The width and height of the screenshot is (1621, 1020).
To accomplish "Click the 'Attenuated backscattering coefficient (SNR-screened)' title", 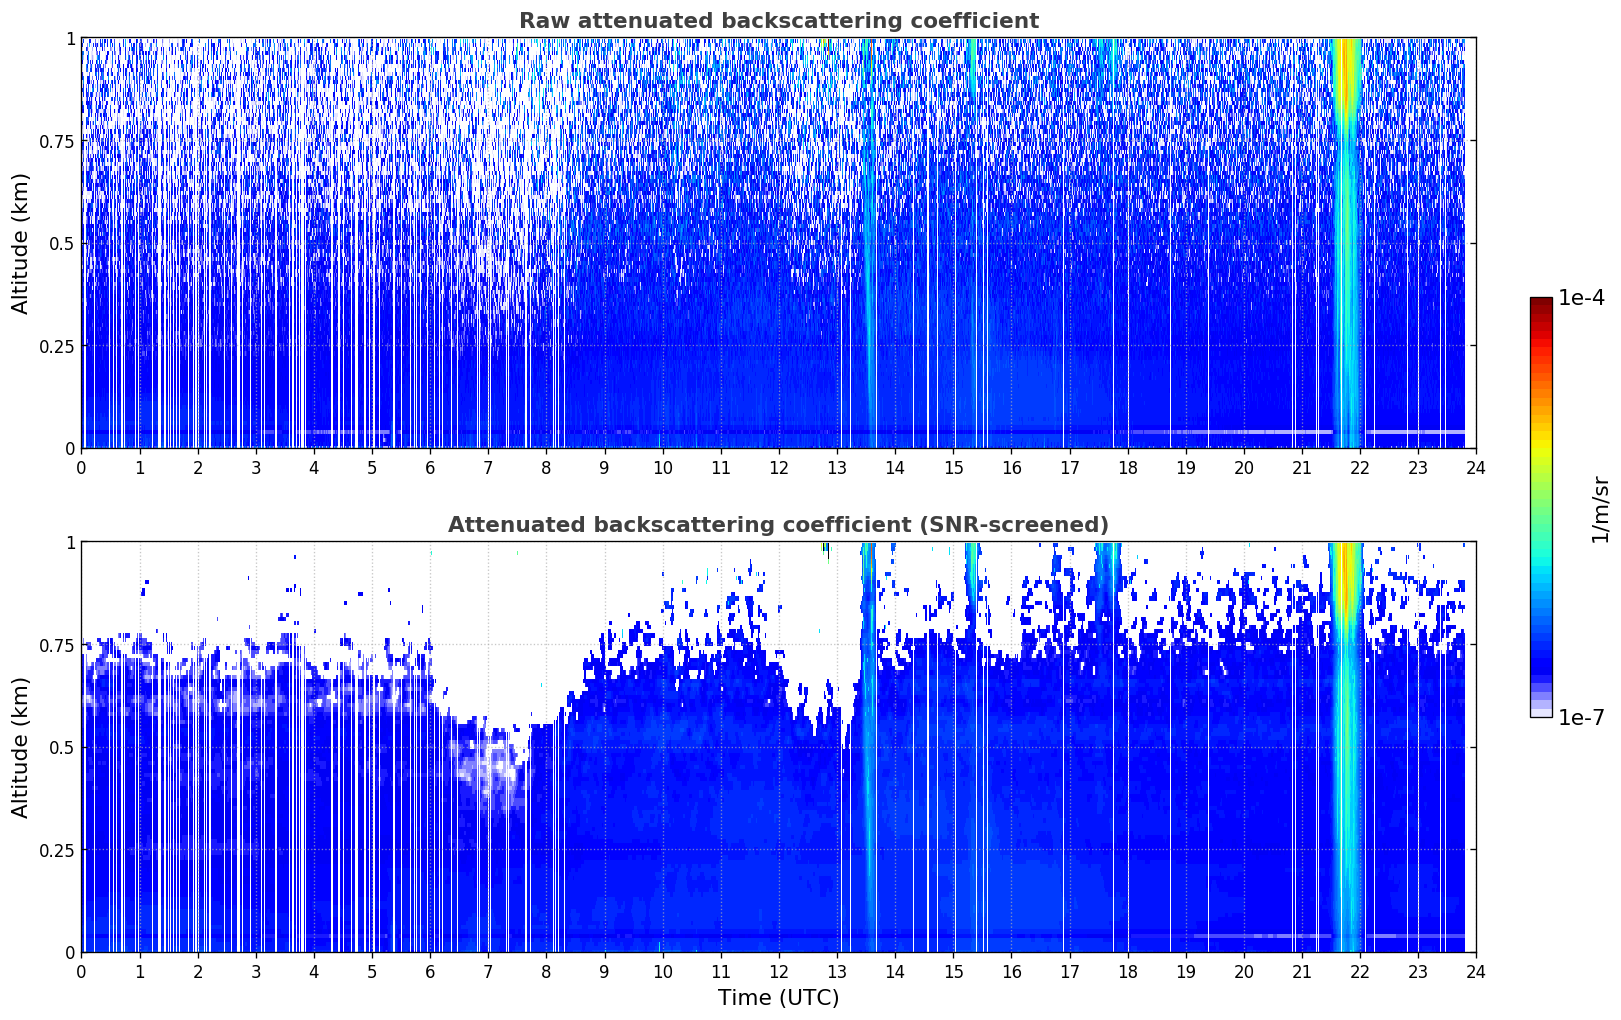I will click(x=778, y=525).
